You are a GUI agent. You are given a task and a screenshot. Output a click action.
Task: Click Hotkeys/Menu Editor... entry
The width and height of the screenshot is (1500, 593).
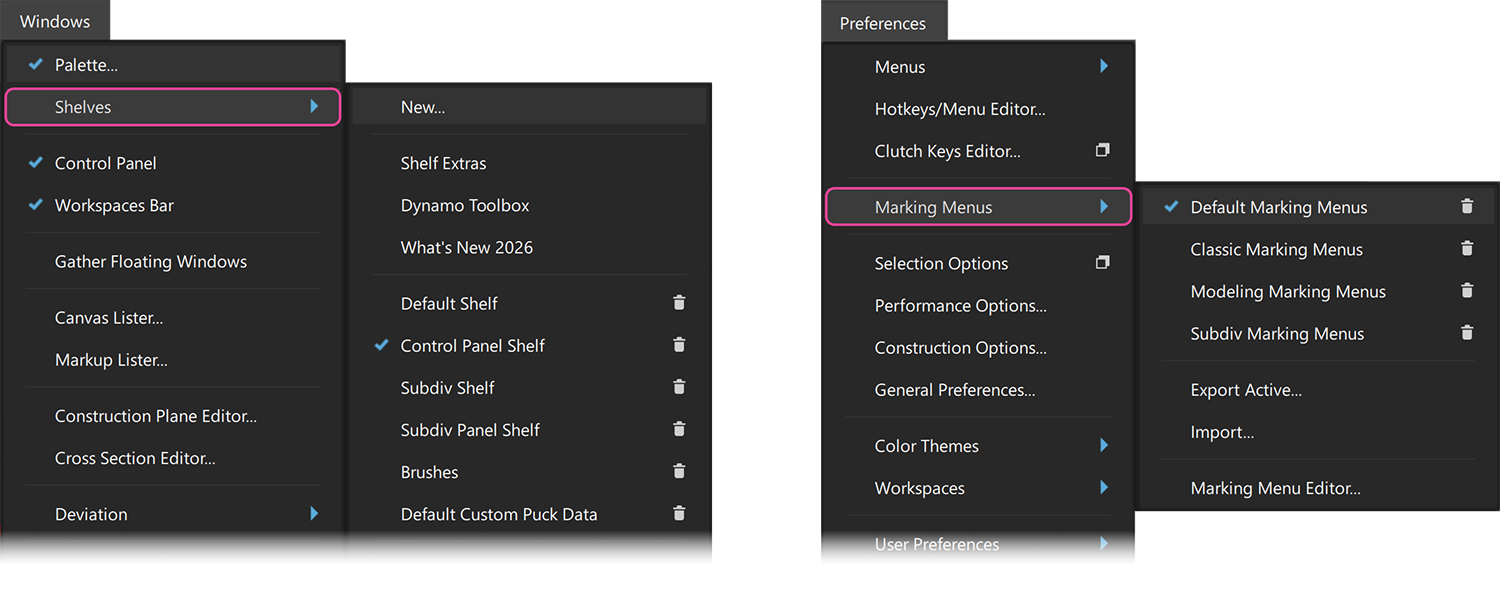coord(960,109)
